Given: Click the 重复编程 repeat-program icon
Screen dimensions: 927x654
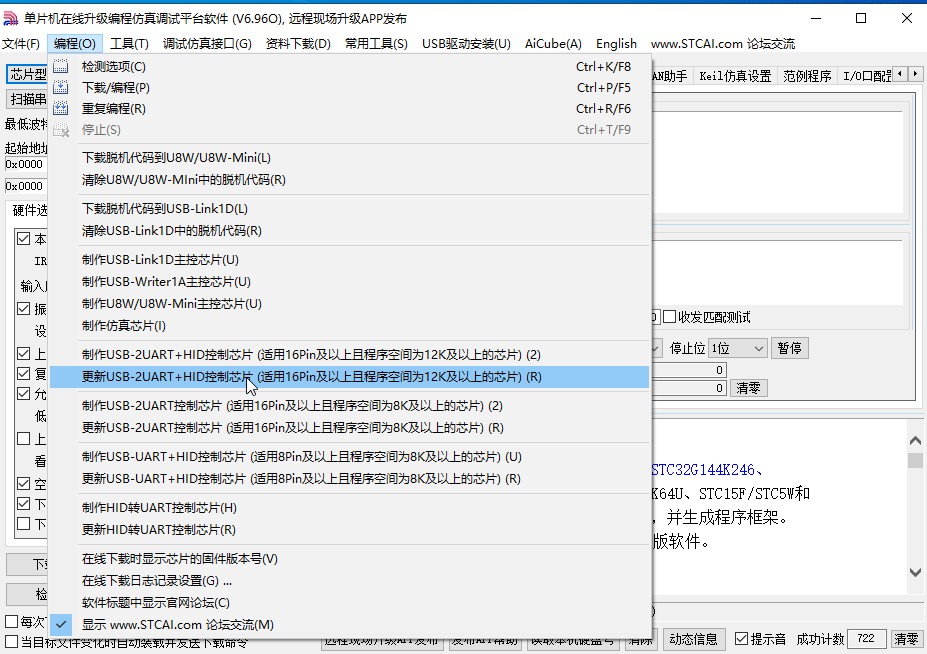Looking at the screenshot, I should [x=63, y=109].
